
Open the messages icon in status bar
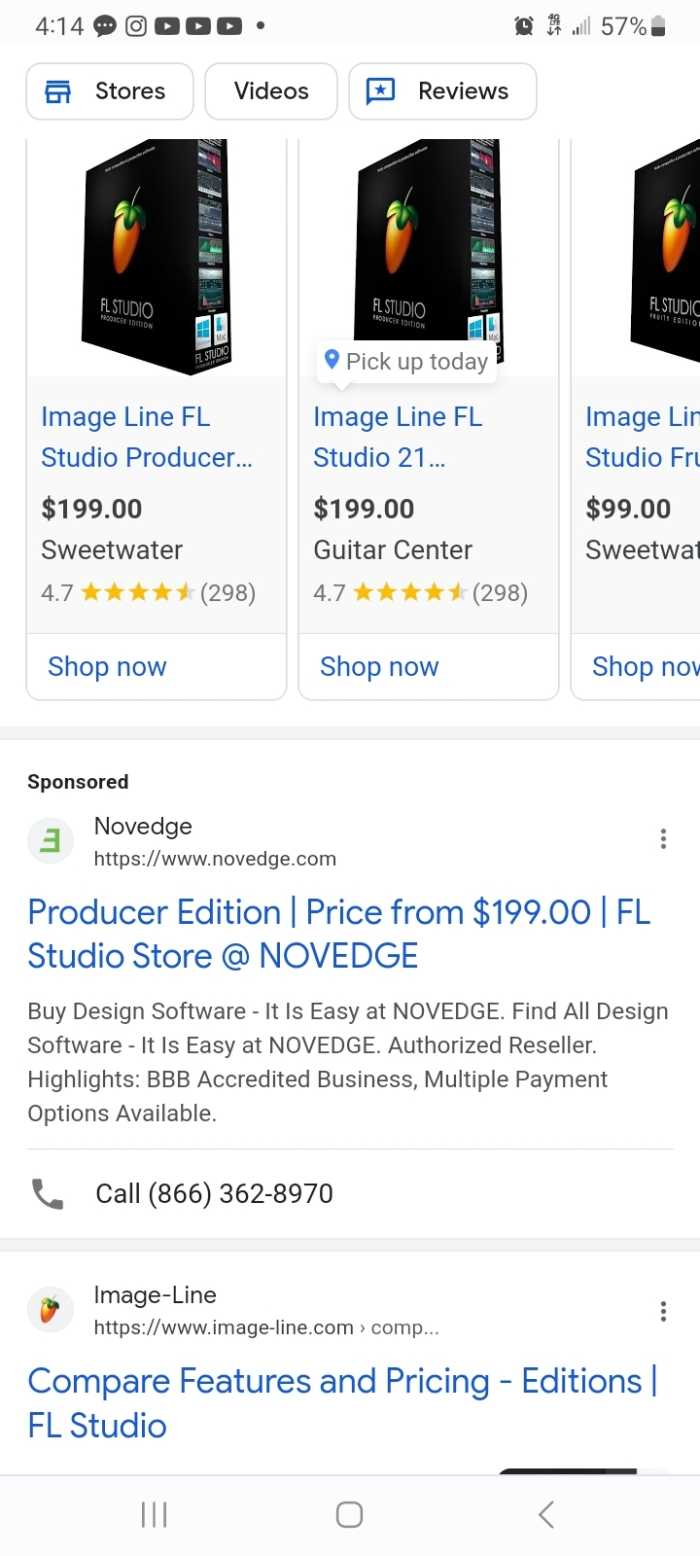[103, 27]
